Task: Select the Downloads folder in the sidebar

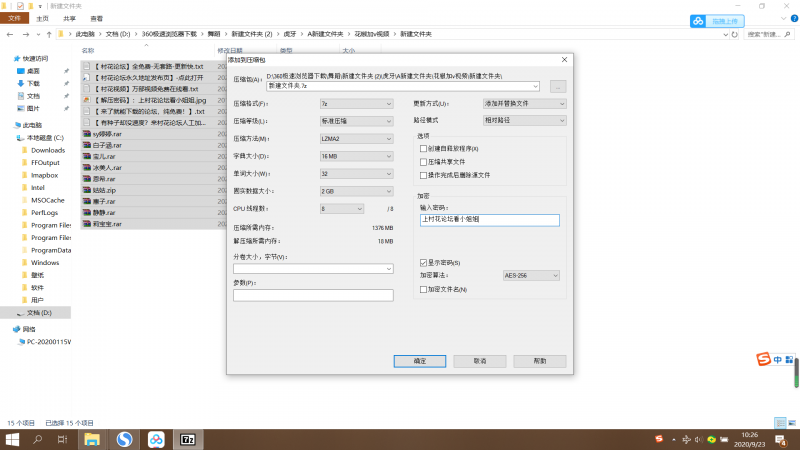Action: pos(48,150)
